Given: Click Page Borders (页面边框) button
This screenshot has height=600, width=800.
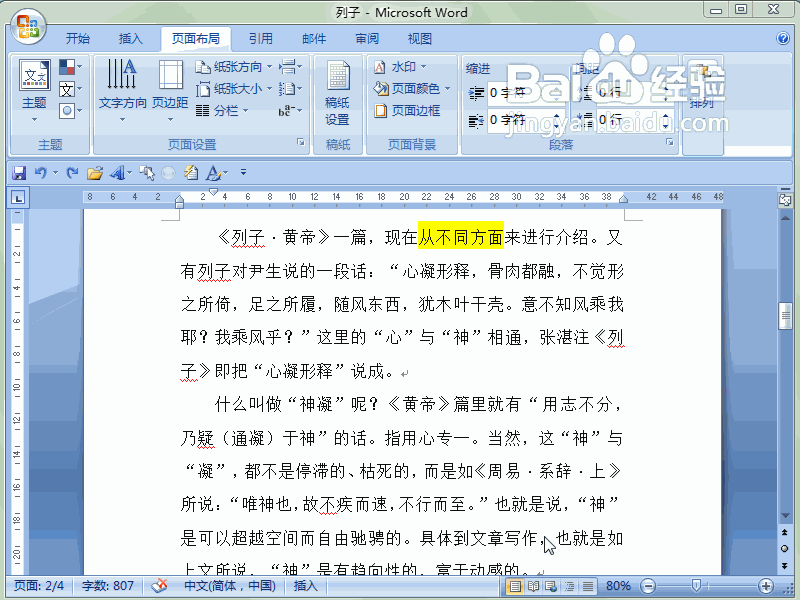Looking at the screenshot, I should click(407, 111).
